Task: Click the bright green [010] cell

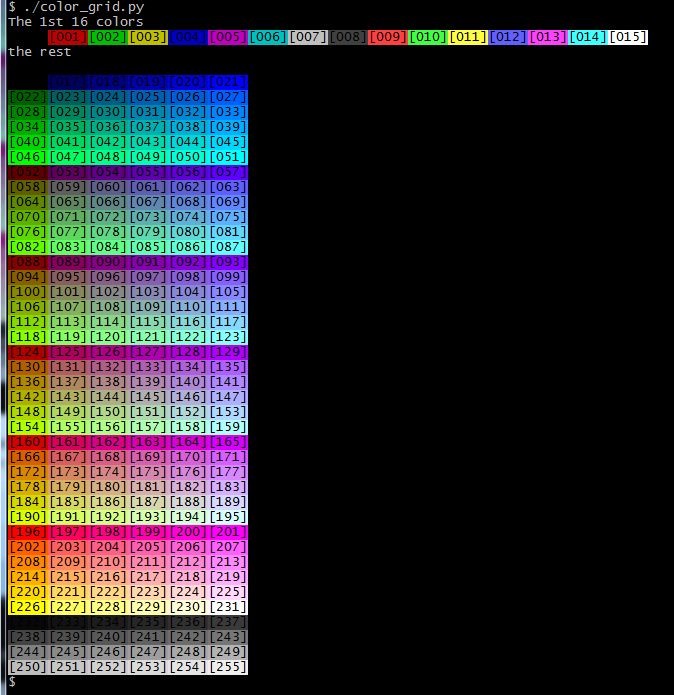Action: [x=428, y=37]
